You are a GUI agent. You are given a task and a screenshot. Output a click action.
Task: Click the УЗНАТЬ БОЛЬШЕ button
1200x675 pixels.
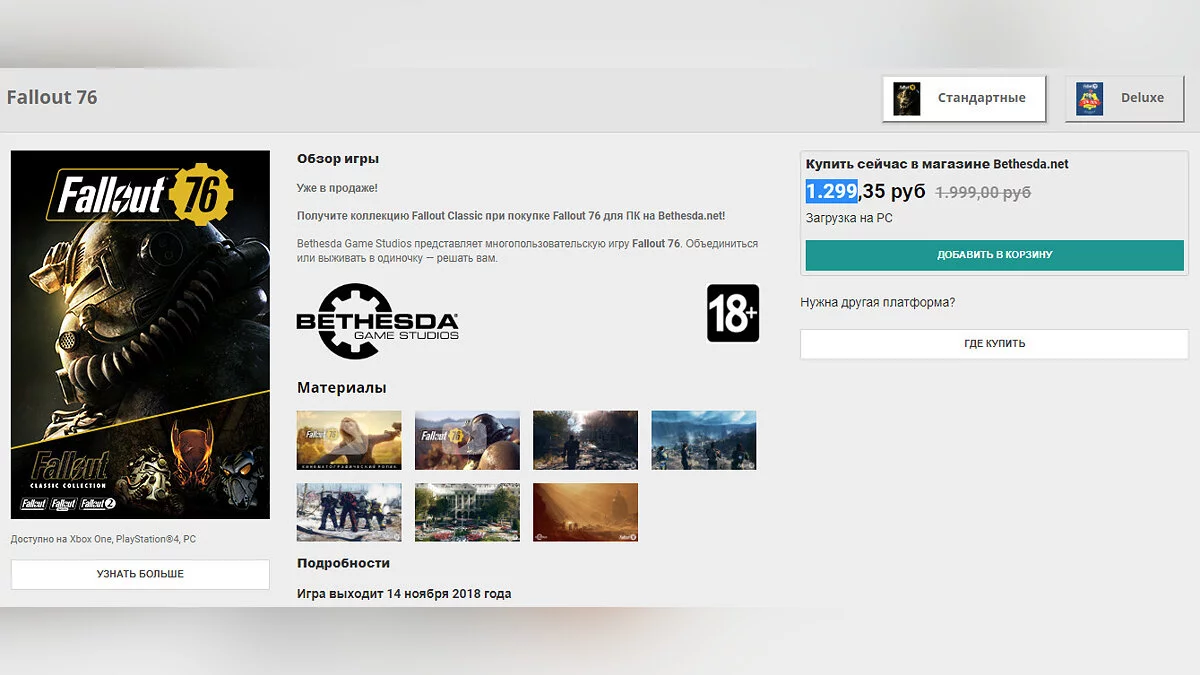coord(140,574)
